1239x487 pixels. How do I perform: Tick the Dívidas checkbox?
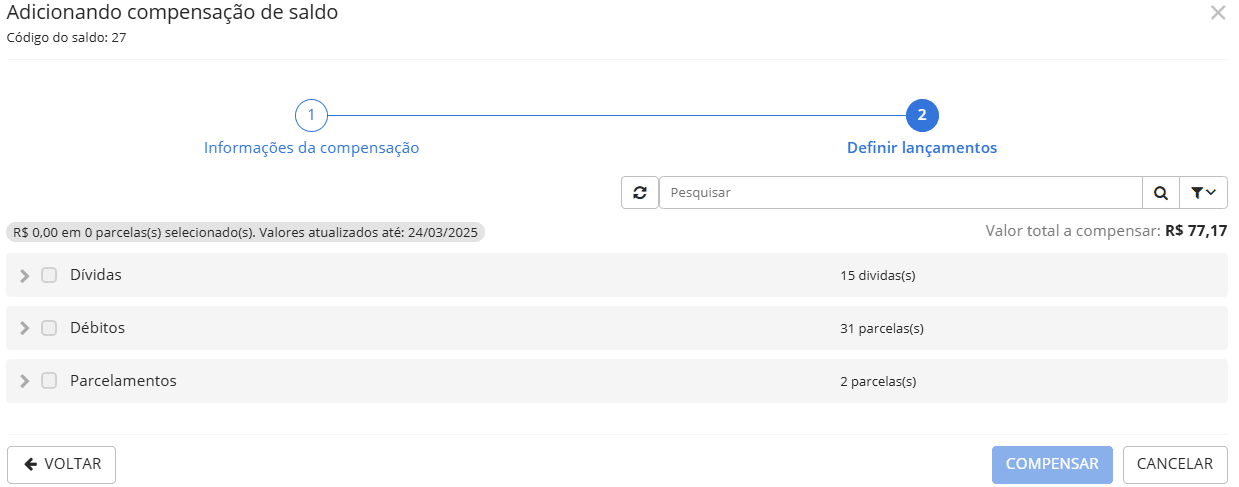(x=49, y=275)
